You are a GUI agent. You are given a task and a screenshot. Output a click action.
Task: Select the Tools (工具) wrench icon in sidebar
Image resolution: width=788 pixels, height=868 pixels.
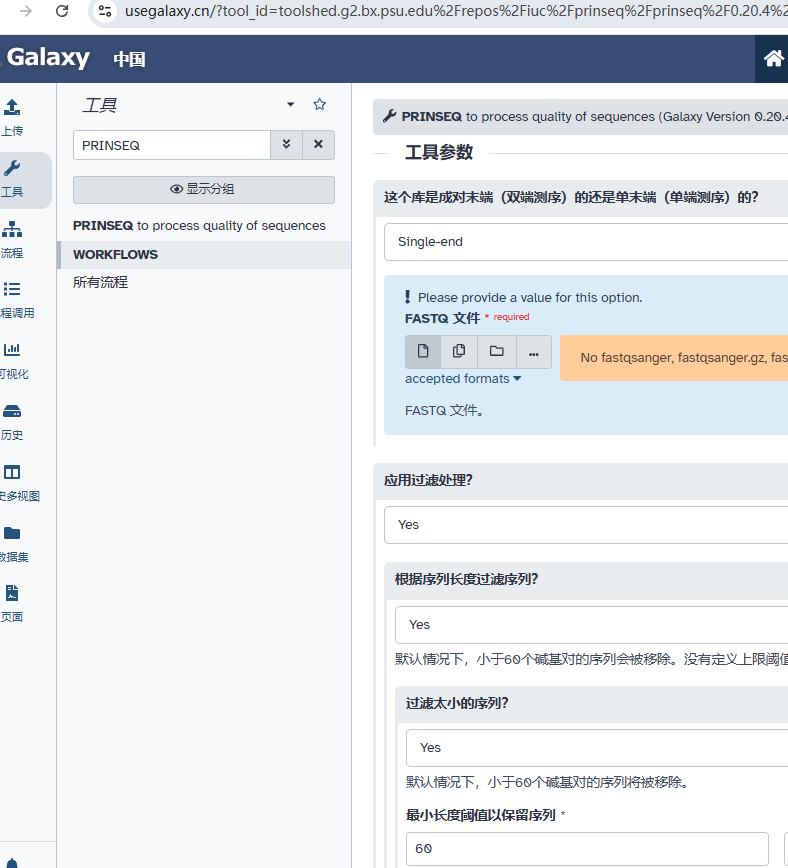click(x=12, y=168)
